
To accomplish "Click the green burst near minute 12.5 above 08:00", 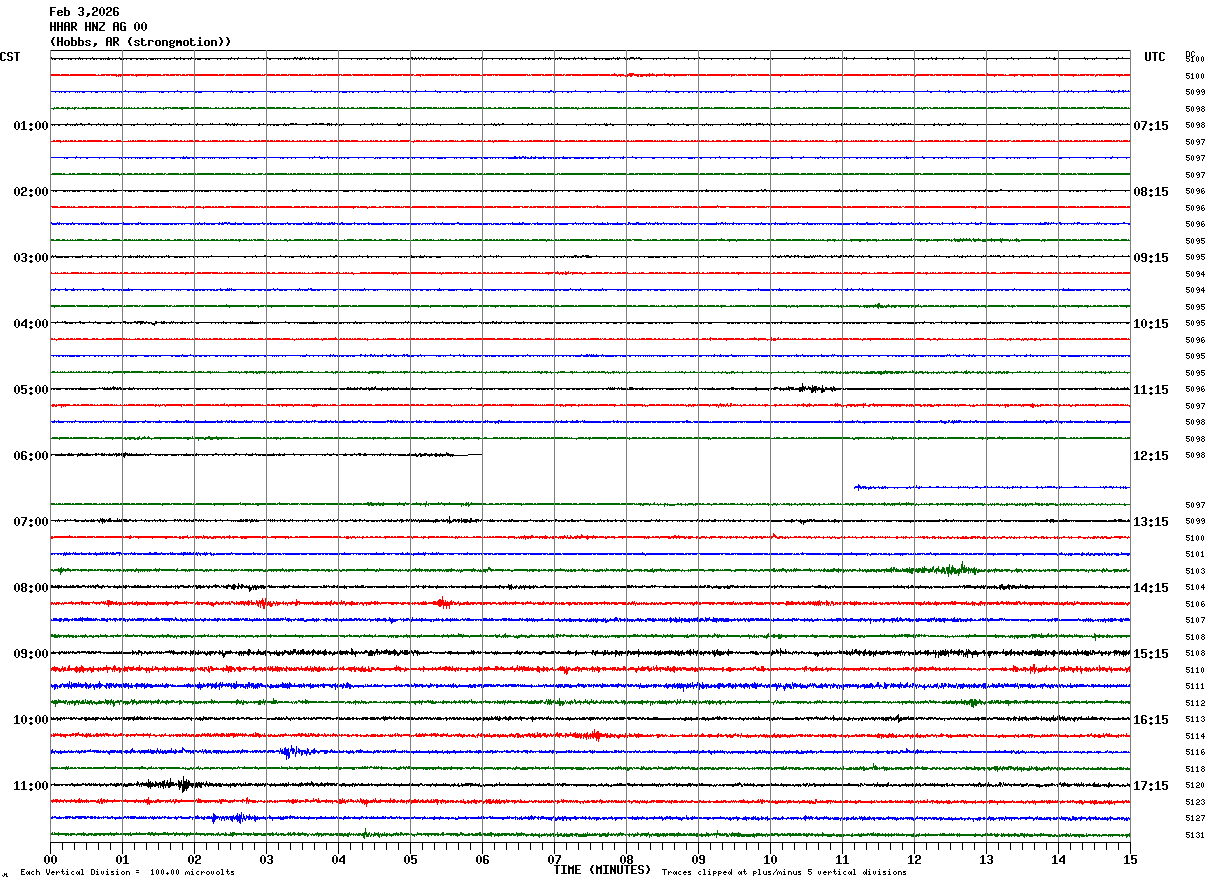I will tap(940, 570).
